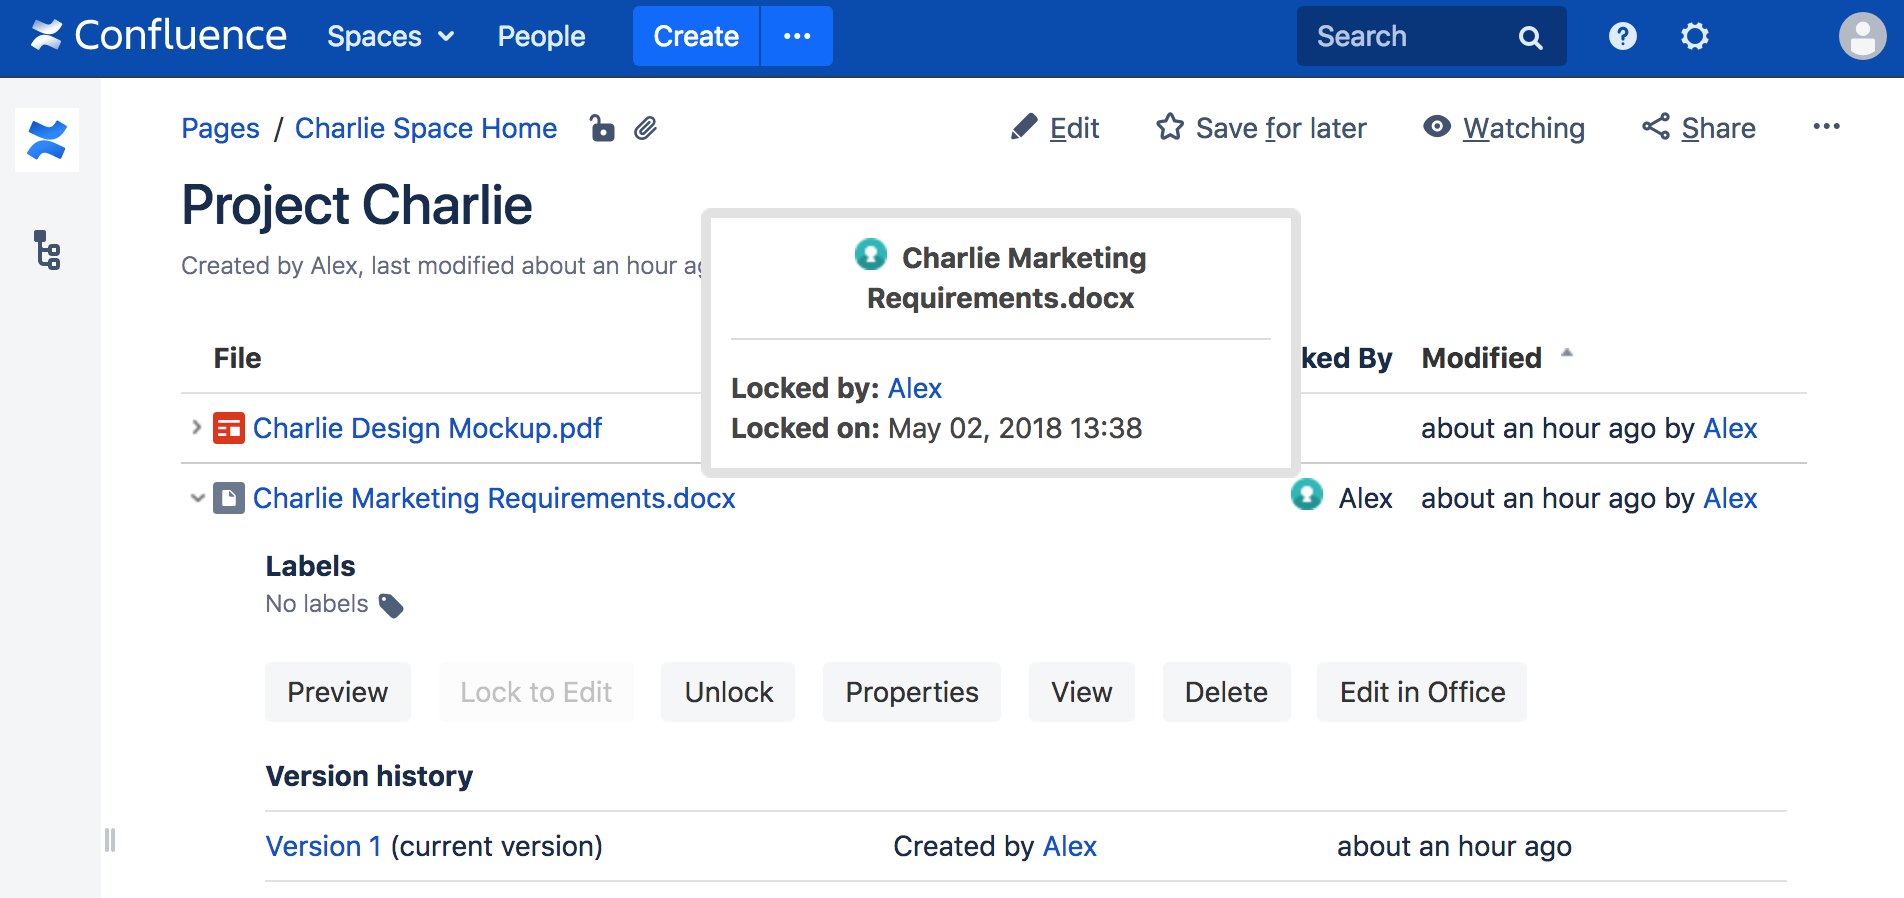Collapse the Charlie Marketing Requirements.docx row
The width and height of the screenshot is (1904, 898).
click(x=197, y=498)
